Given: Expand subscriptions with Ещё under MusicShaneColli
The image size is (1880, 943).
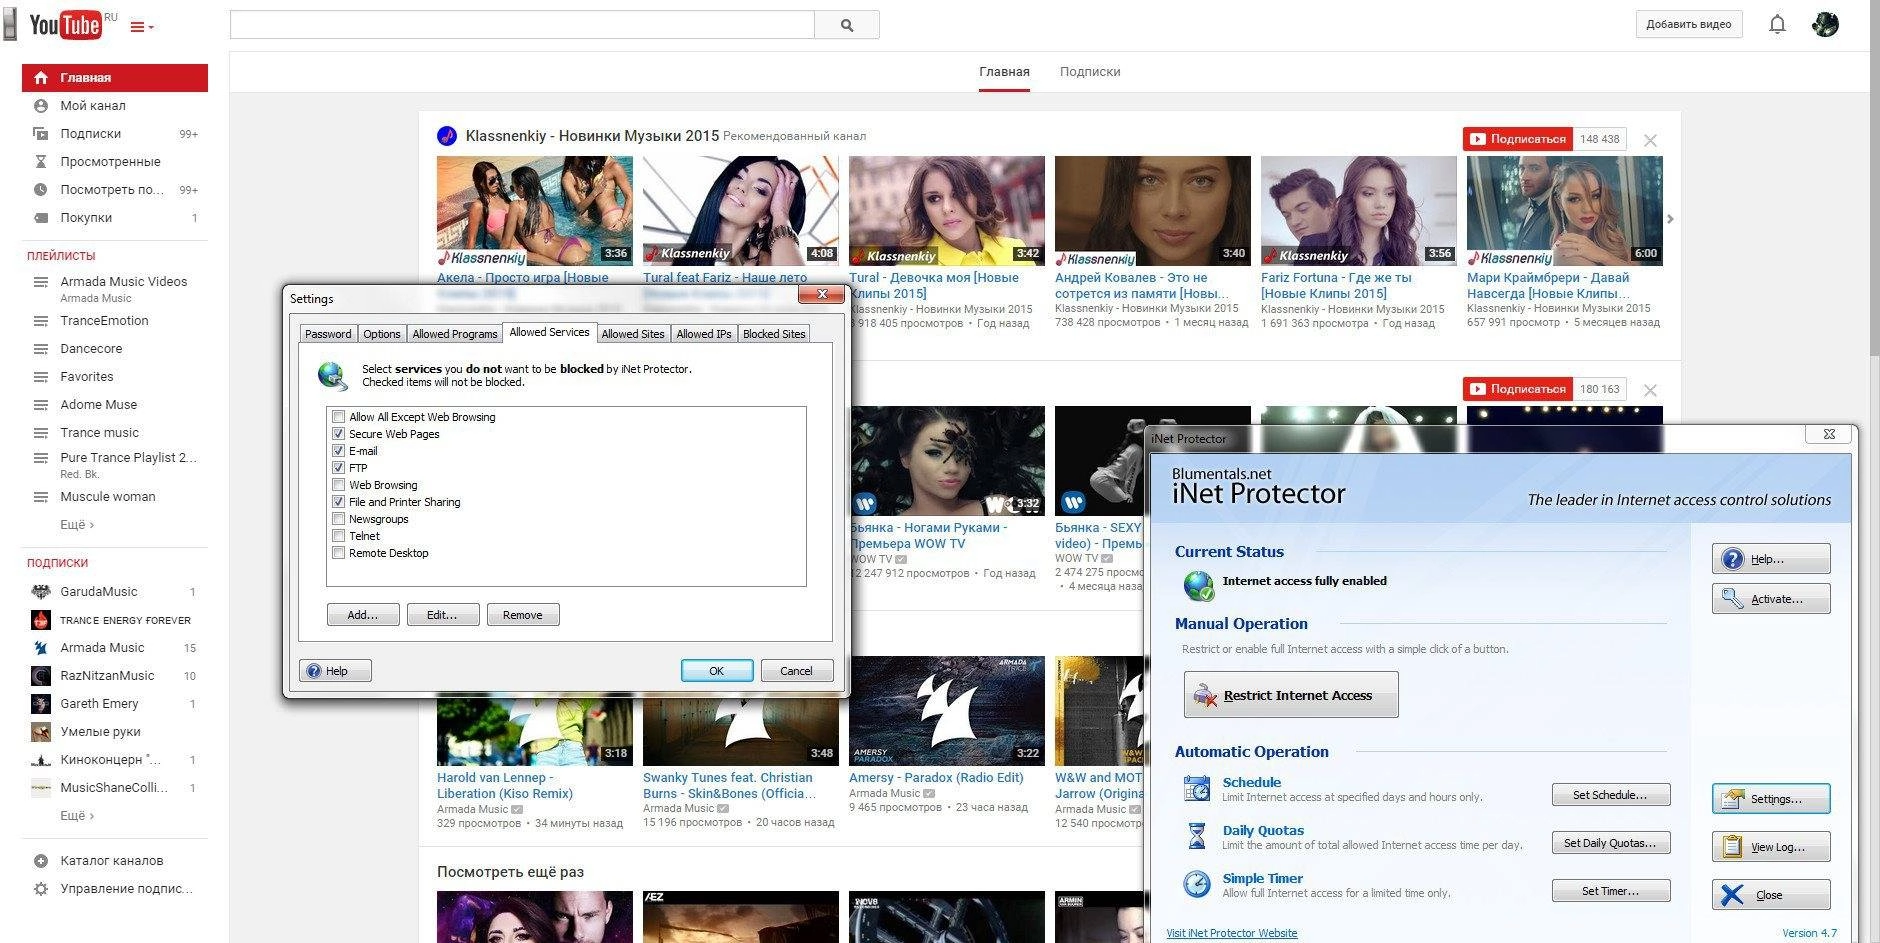Looking at the screenshot, I should pyautogui.click(x=77, y=815).
